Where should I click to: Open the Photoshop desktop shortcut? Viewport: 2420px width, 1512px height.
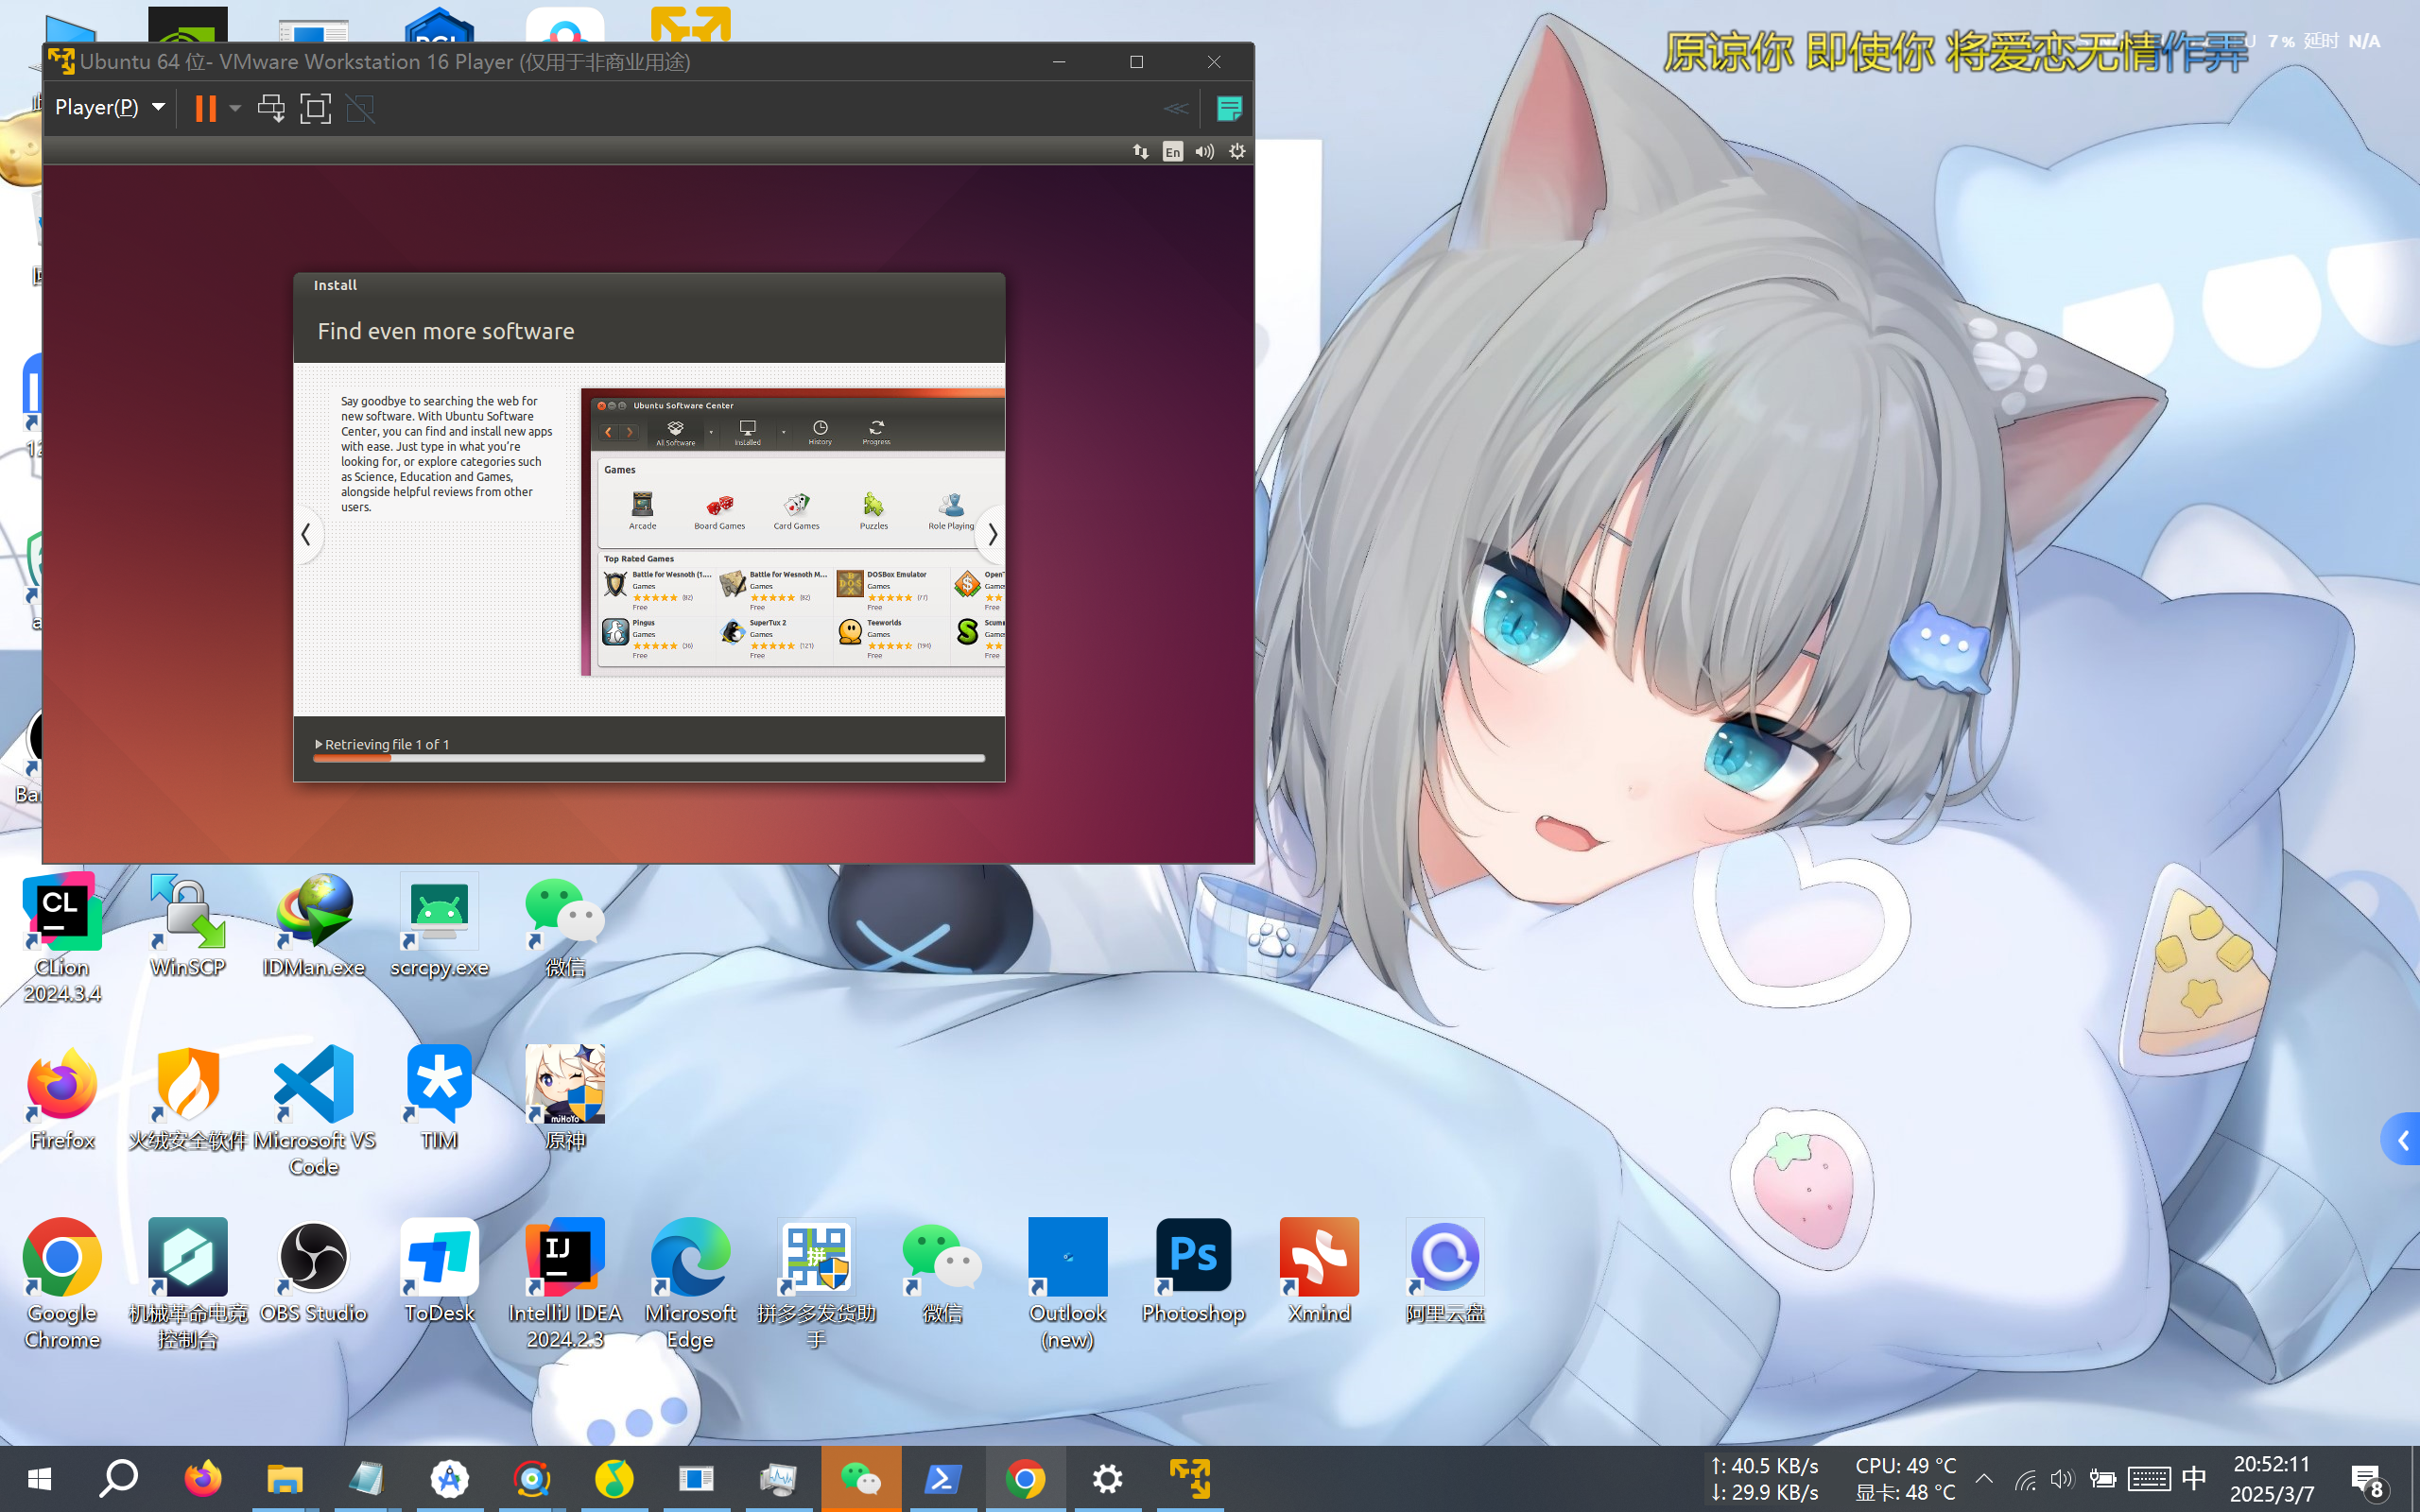1193,1270
